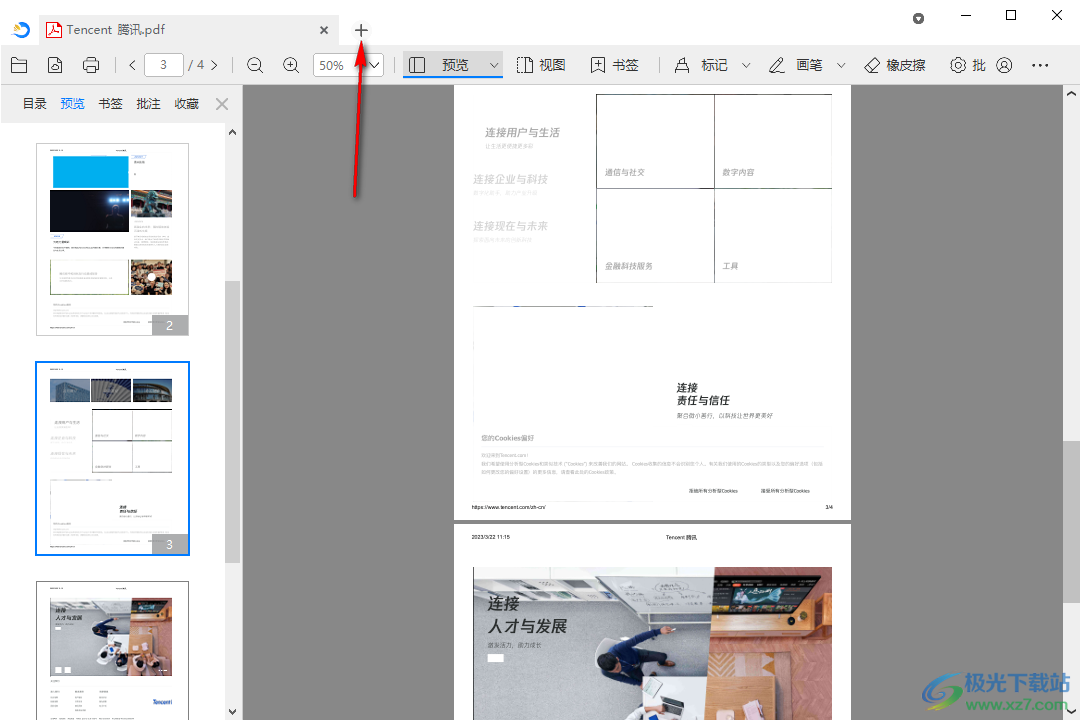Click the page number input field
1081x721 pixels.
click(x=163, y=65)
